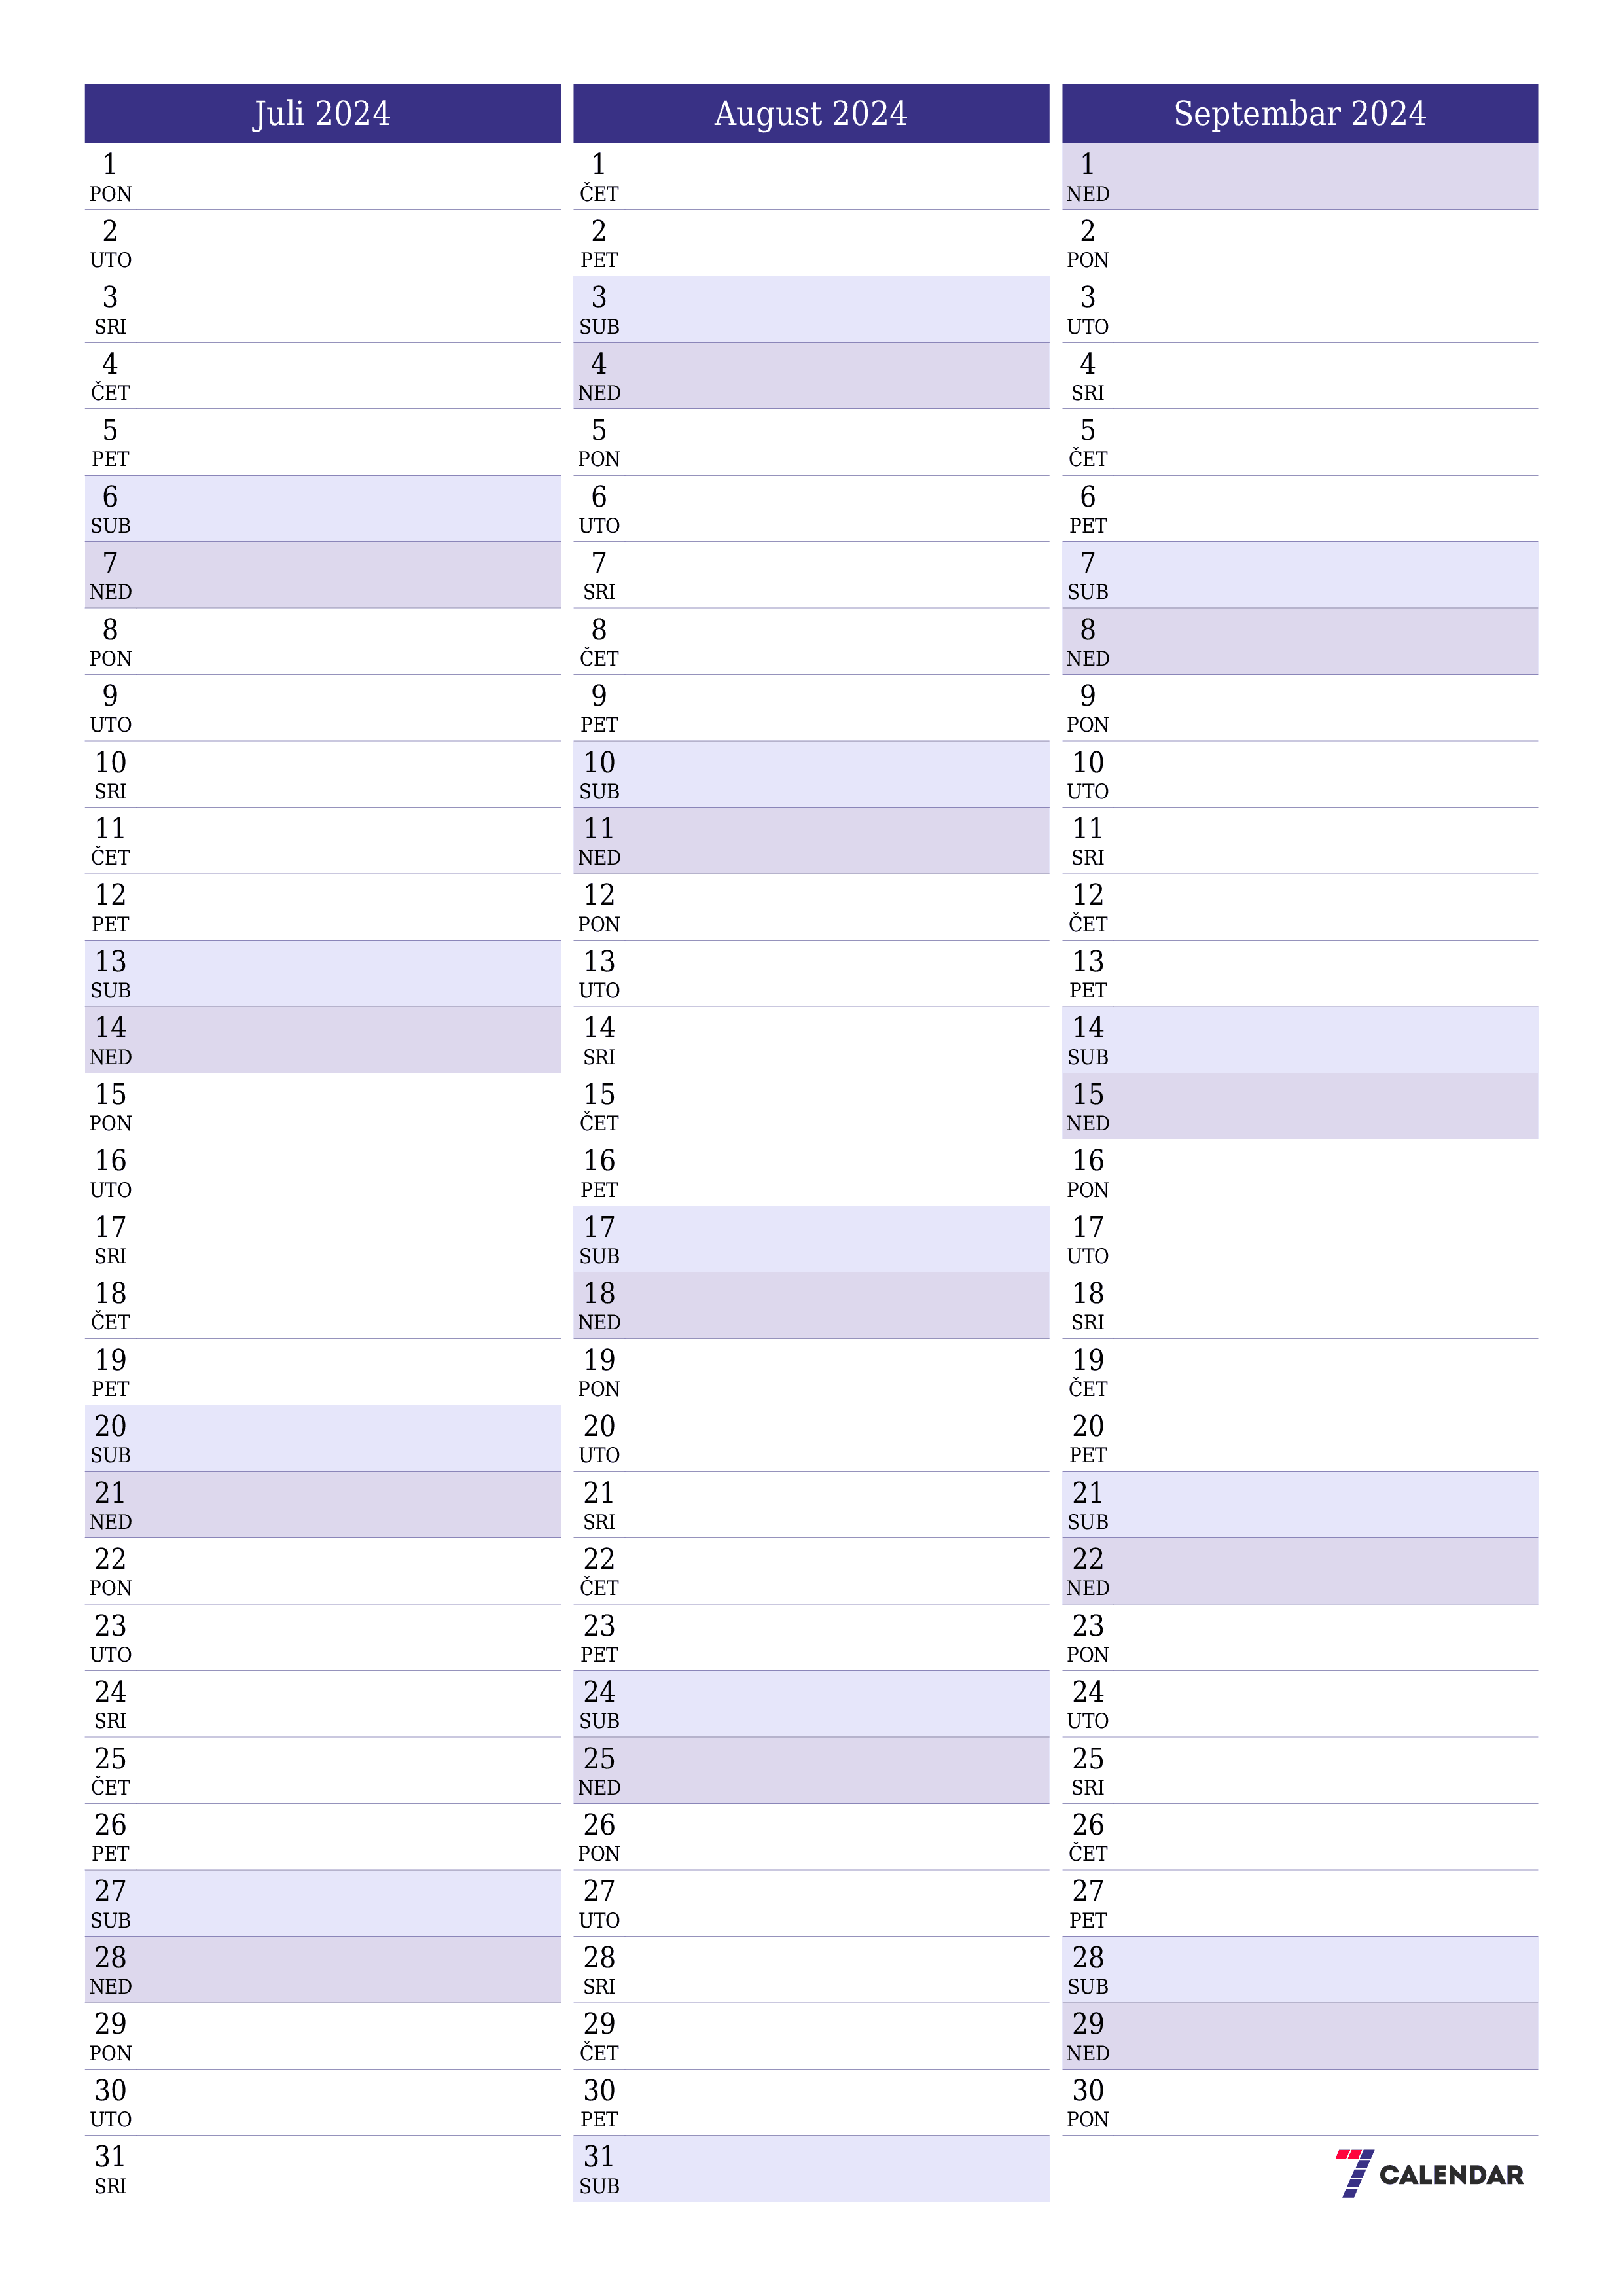Scroll down the calendar view
Screen dimensions: 1623x2296
pyautogui.click(x=811, y=1147)
